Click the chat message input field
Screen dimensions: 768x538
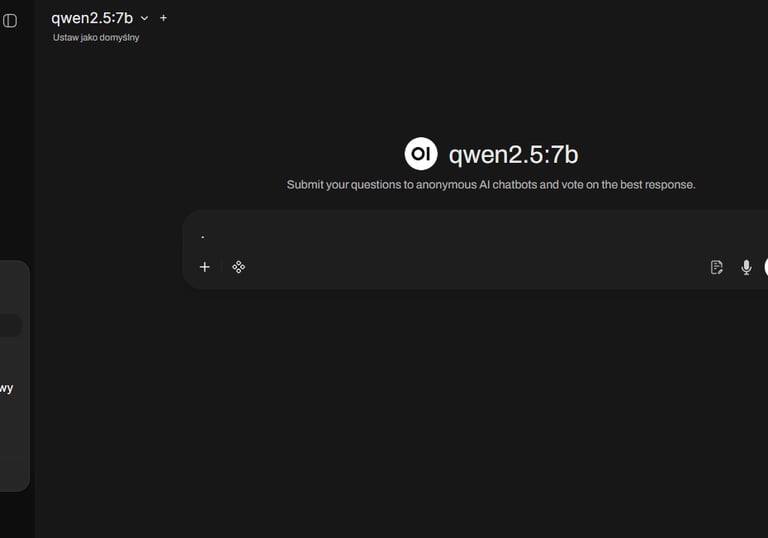pos(480,237)
